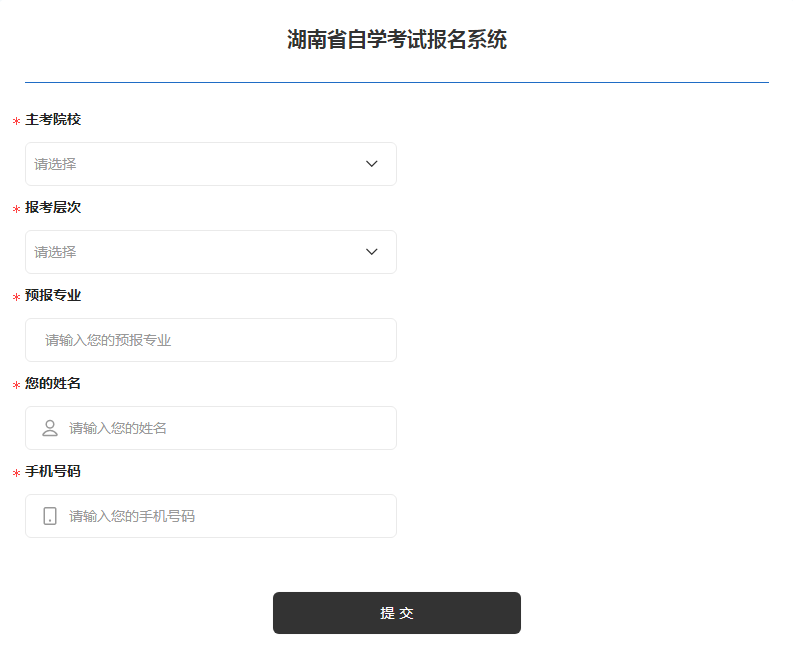Click the red asterisk beside 报考层次

click(16, 210)
